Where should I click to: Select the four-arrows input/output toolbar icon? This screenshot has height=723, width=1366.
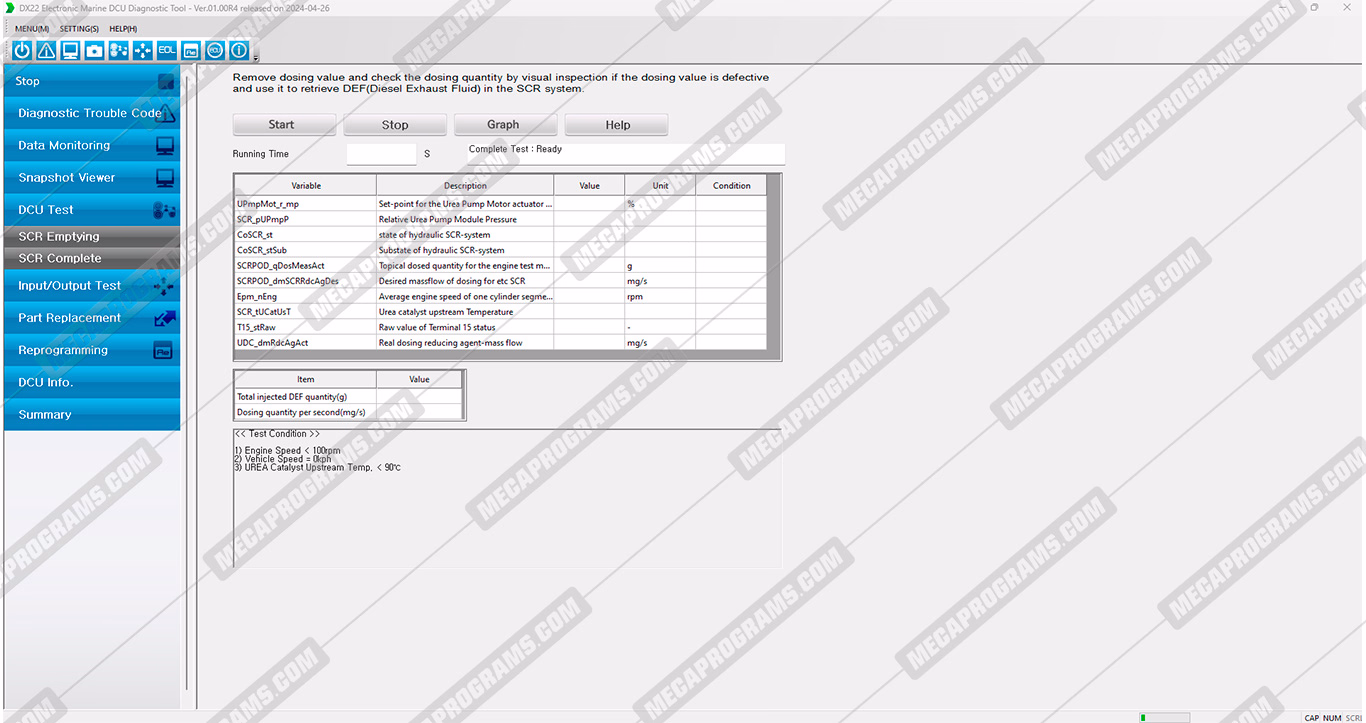tap(142, 50)
